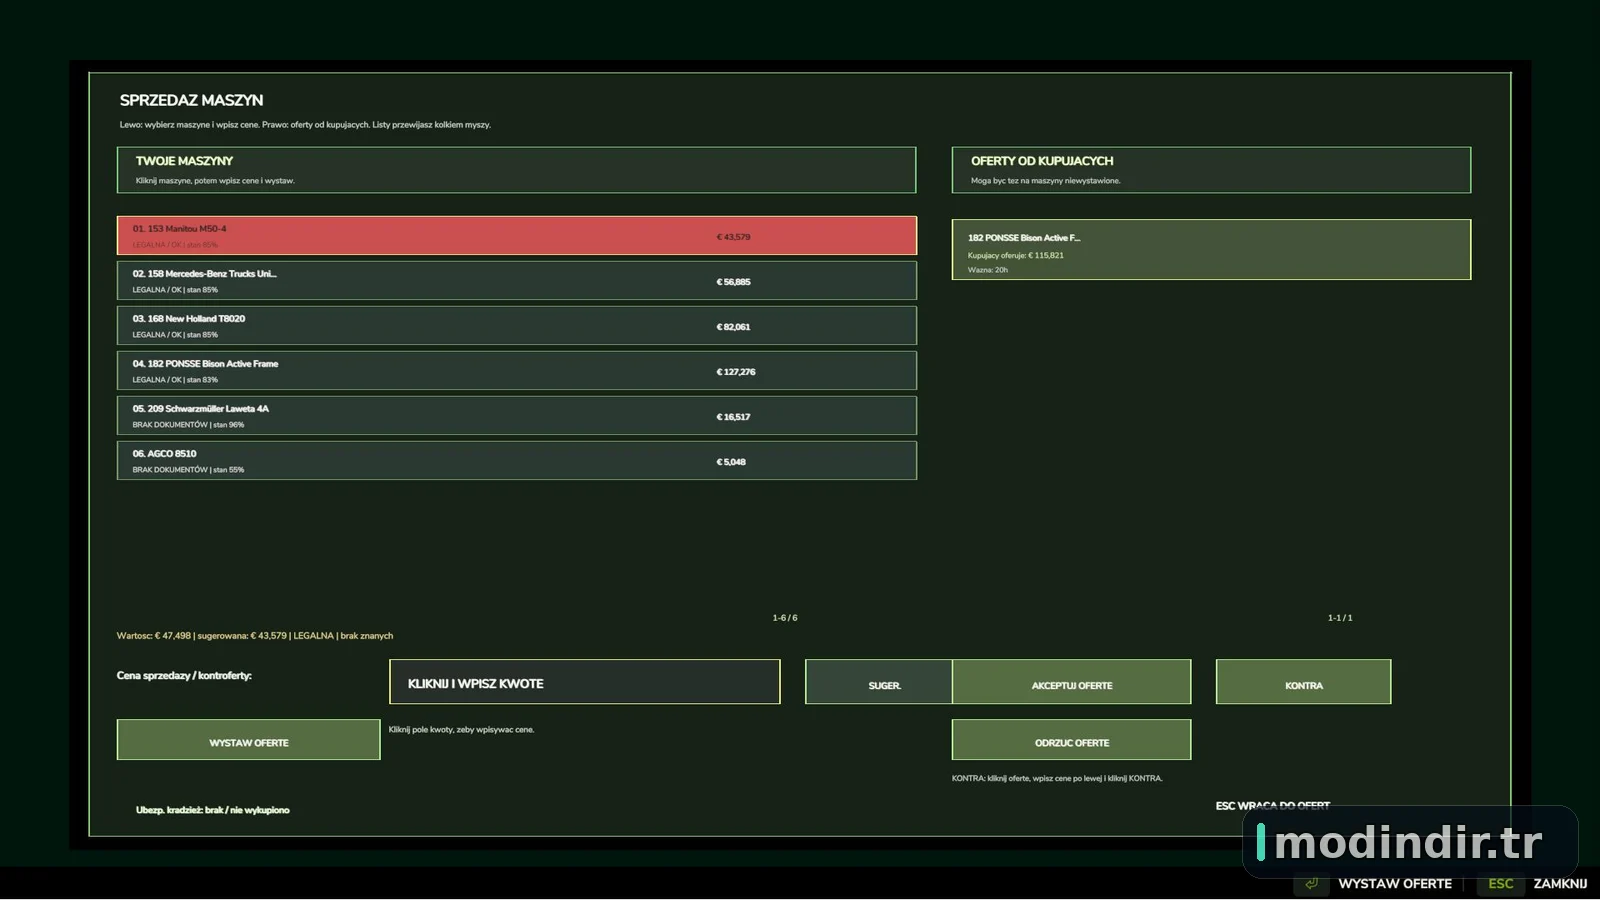Click the price € 127,276
The height and width of the screenshot is (900, 1600).
[x=736, y=372]
